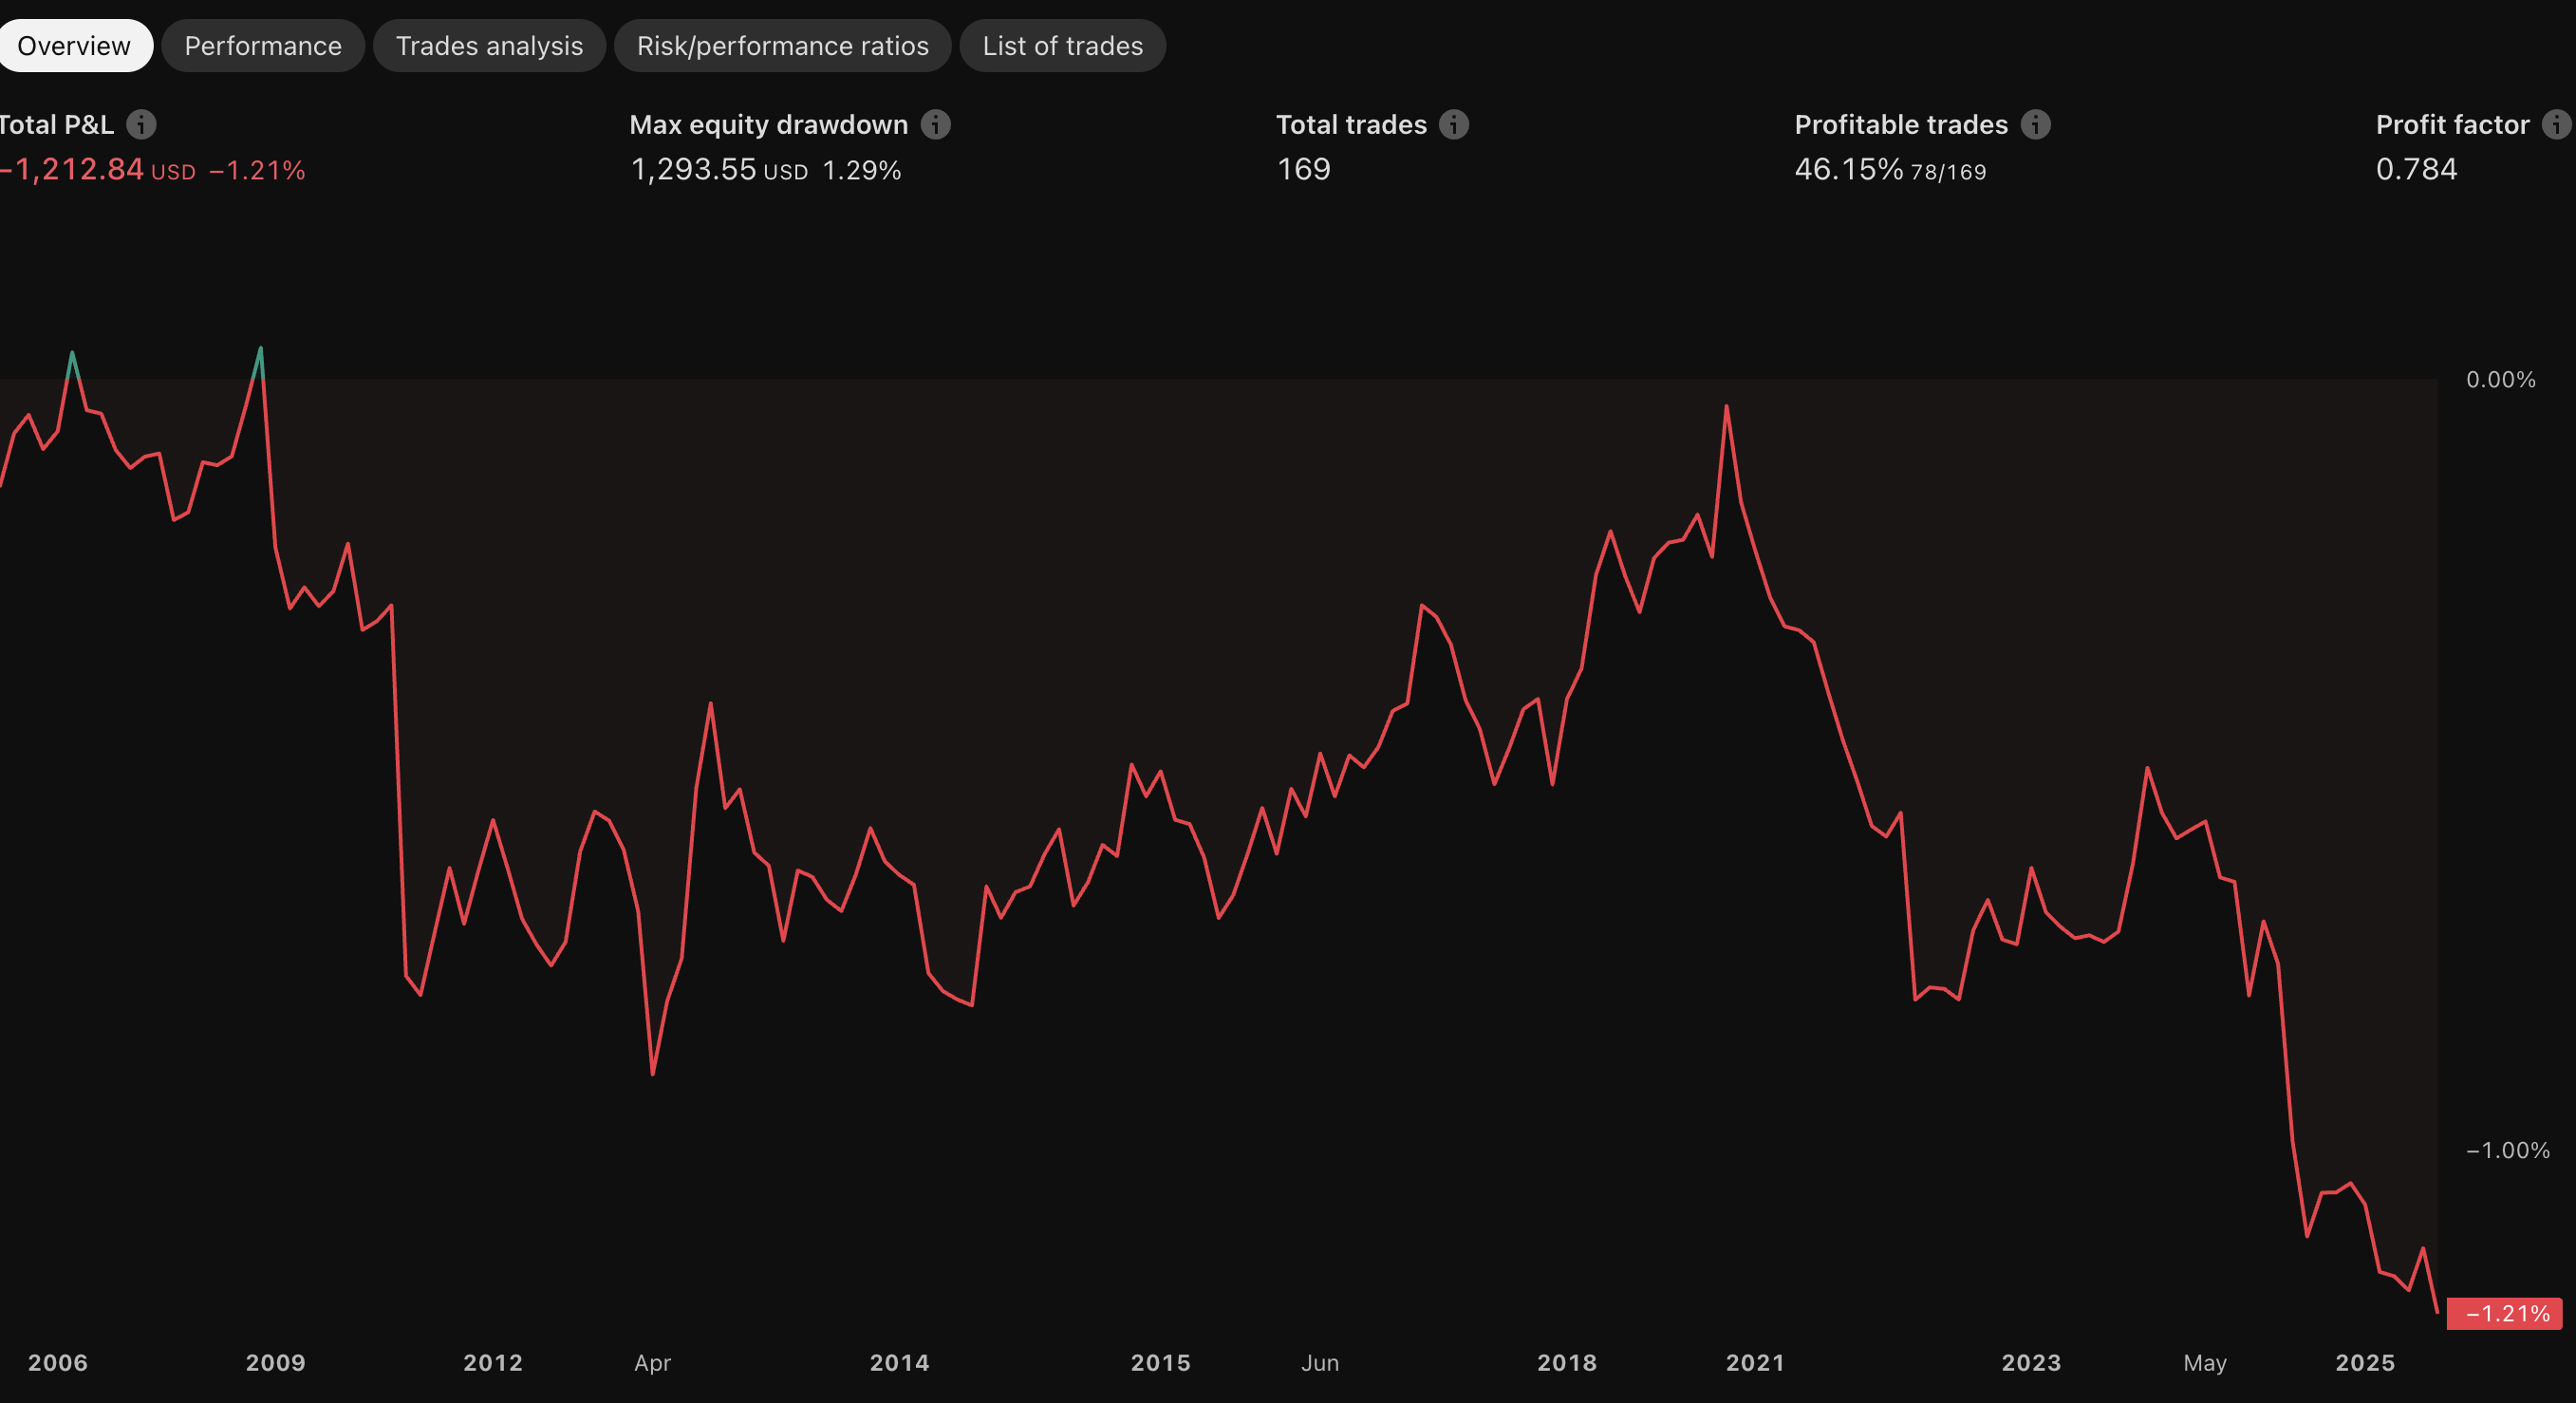Click the Total P&L value -1,212.84 USD

(98, 169)
